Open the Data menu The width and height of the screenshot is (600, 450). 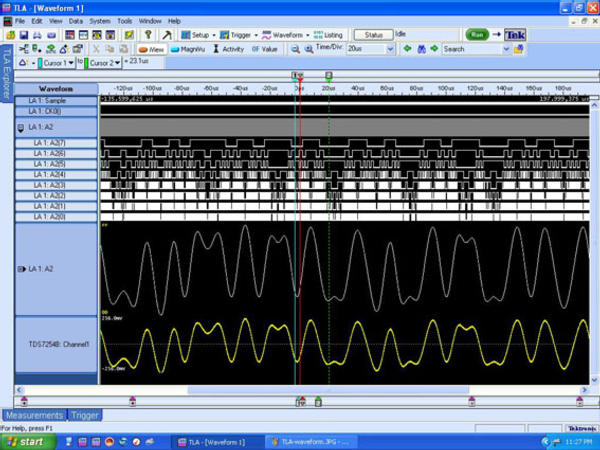(76, 20)
